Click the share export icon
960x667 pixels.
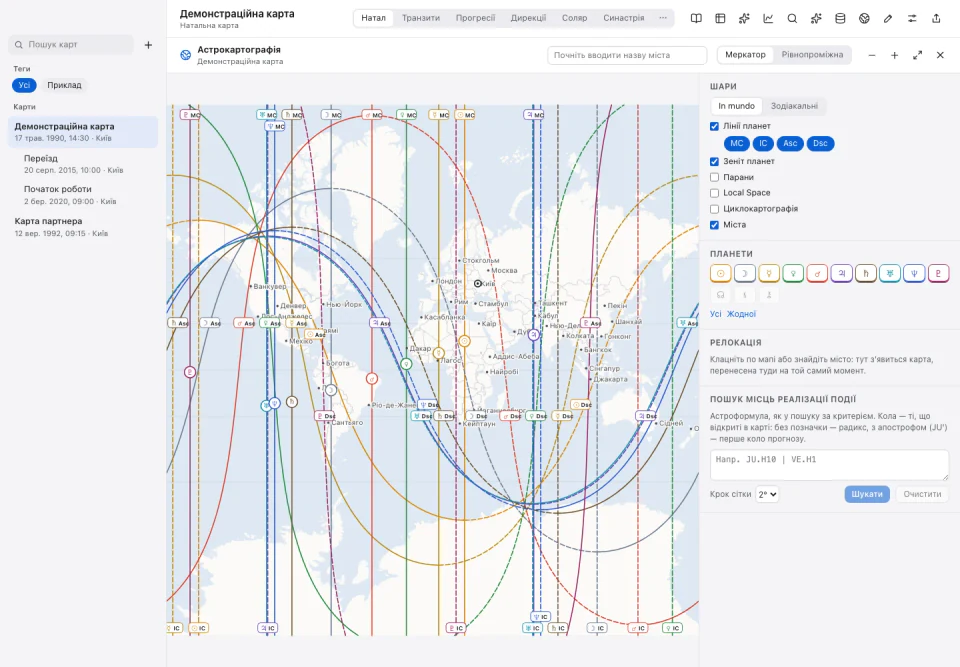(936, 18)
